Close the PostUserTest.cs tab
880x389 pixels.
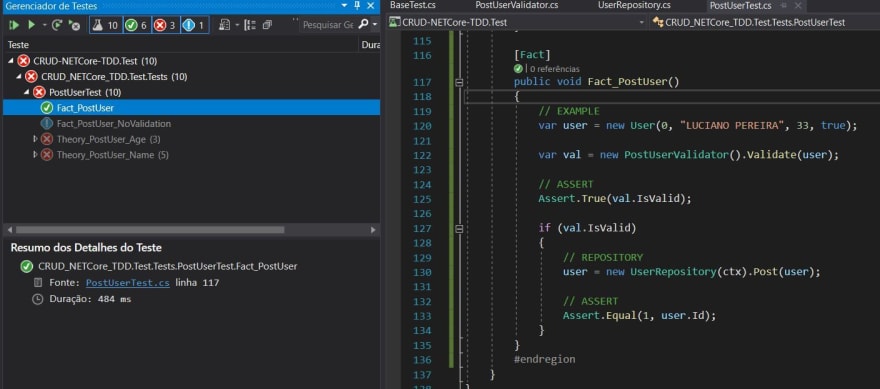tap(798, 6)
